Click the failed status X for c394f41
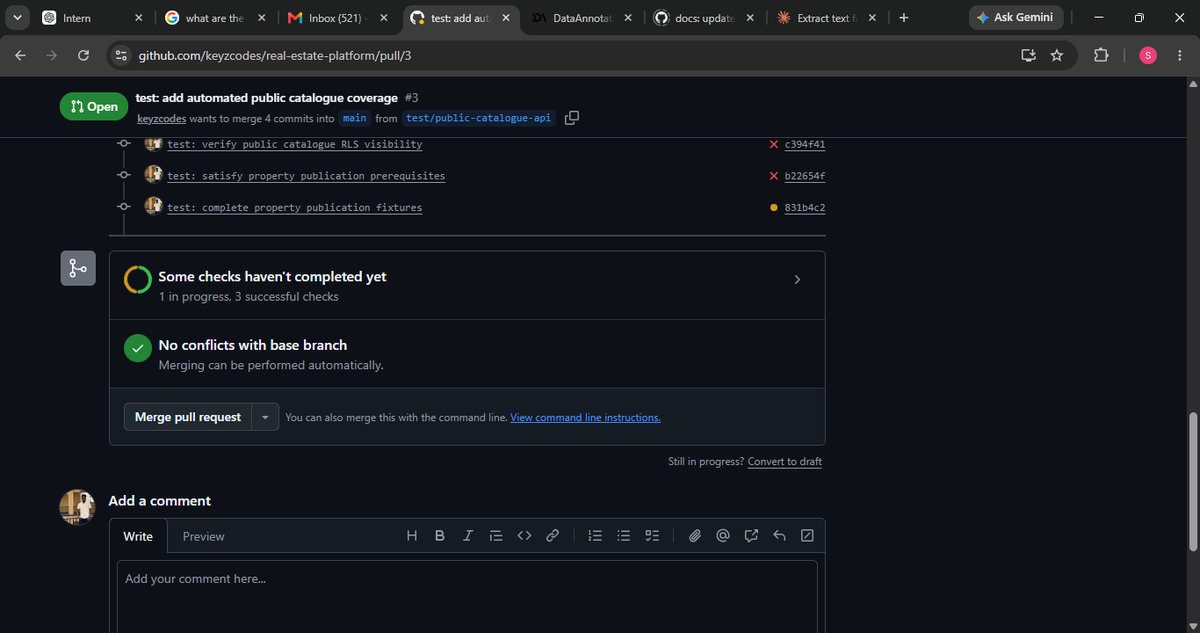The width and height of the screenshot is (1200, 633). 775,144
